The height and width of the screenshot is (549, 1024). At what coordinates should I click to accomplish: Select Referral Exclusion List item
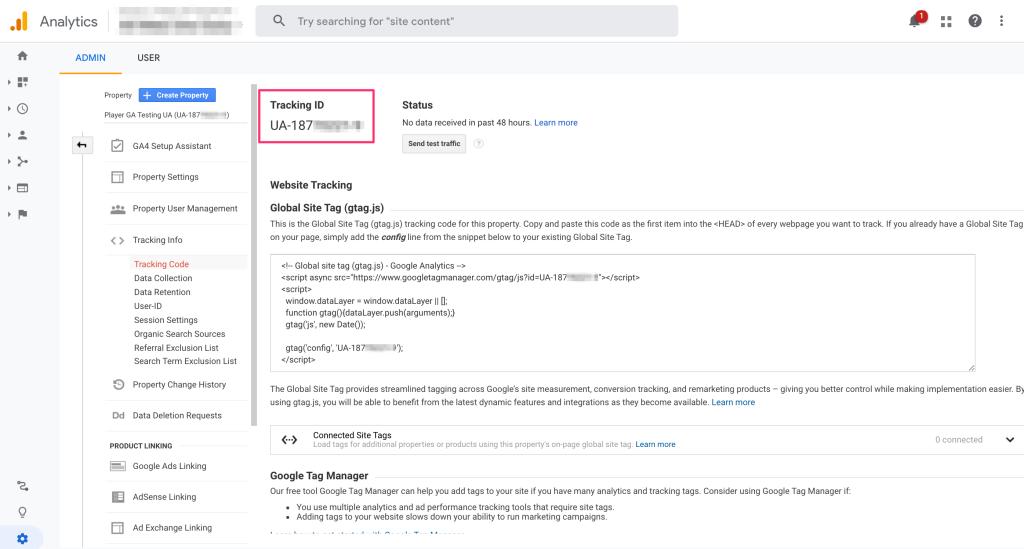(x=176, y=348)
